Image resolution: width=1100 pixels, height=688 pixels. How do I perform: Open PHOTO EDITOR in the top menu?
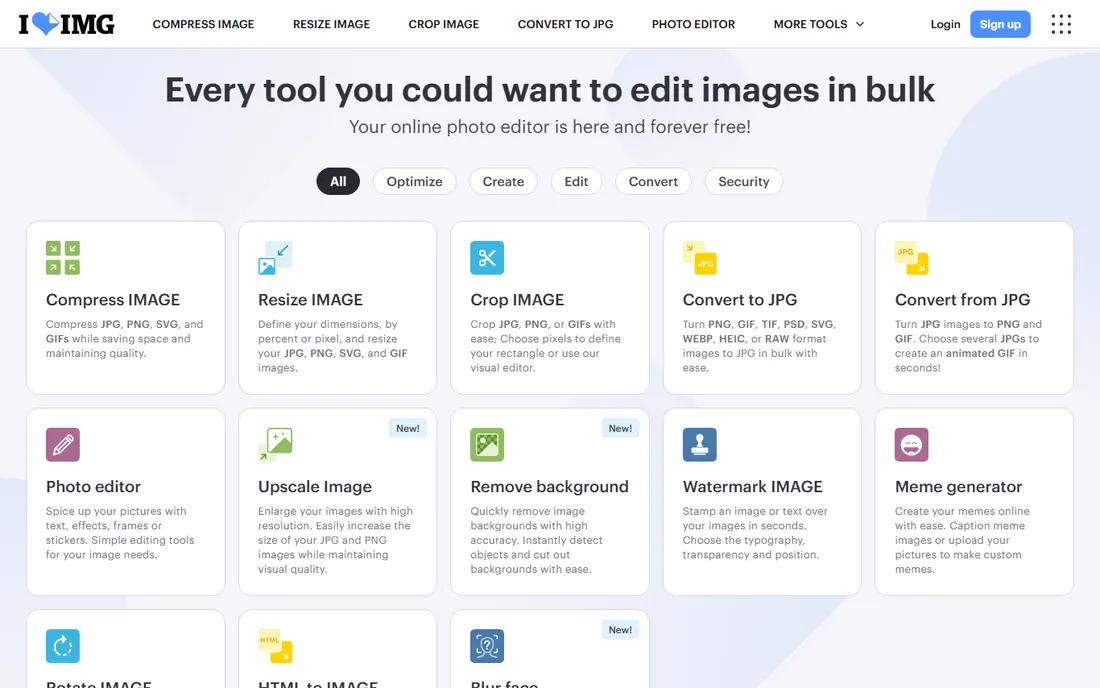click(693, 24)
